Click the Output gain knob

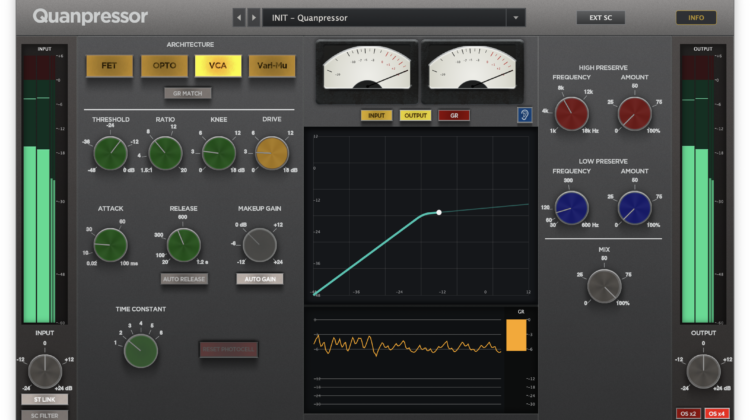(x=704, y=371)
